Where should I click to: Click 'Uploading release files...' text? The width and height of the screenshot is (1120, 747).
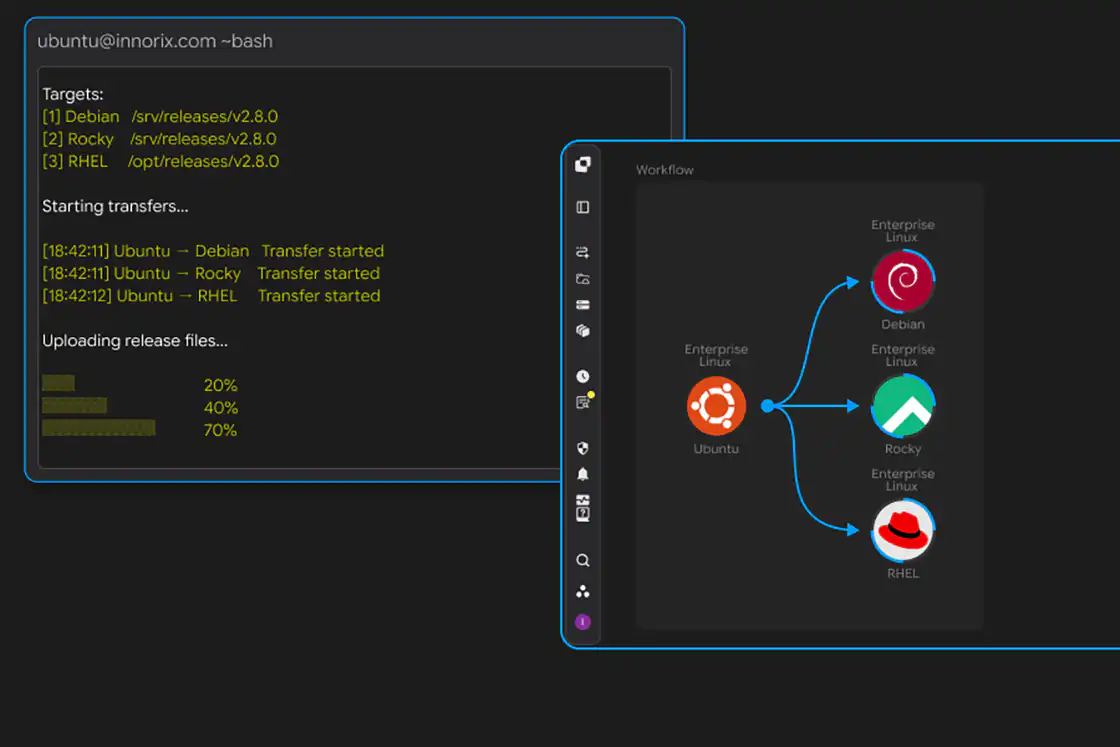click(135, 341)
